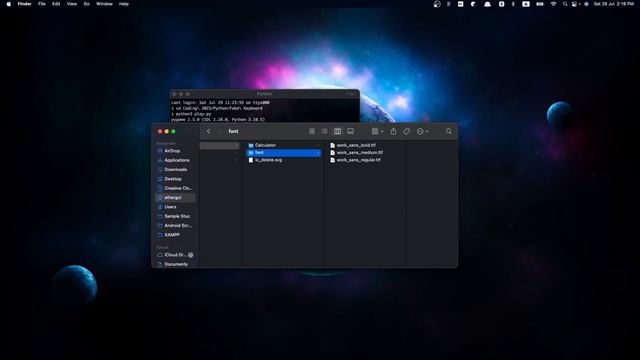
Task: Switch Finder to column view
Action: (338, 131)
